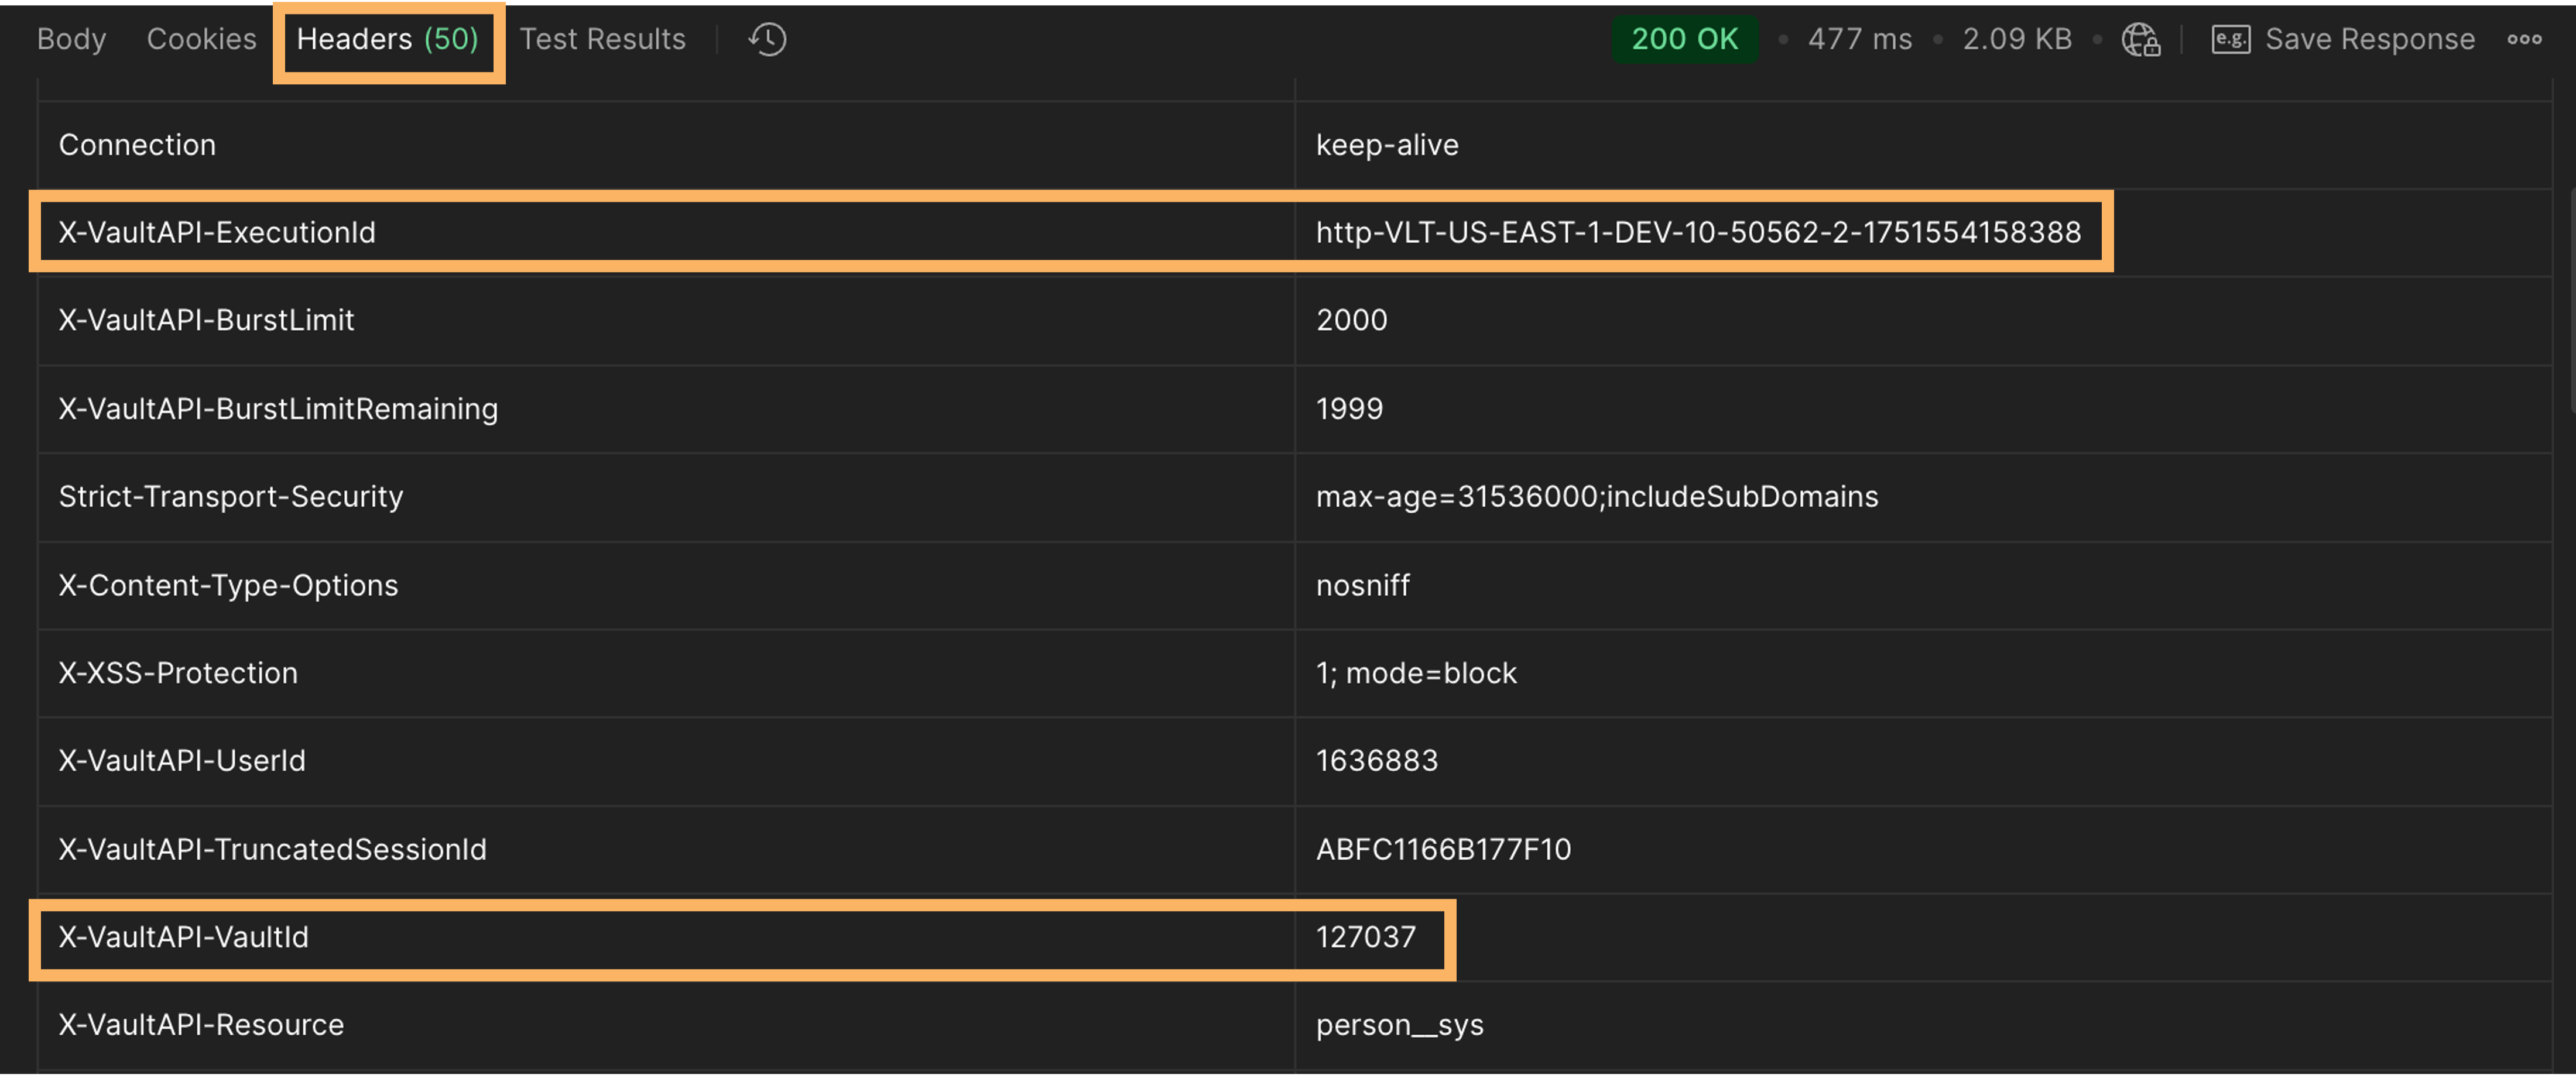Select the Headers (50) tab
The height and width of the screenshot is (1075, 2576).
click(388, 40)
